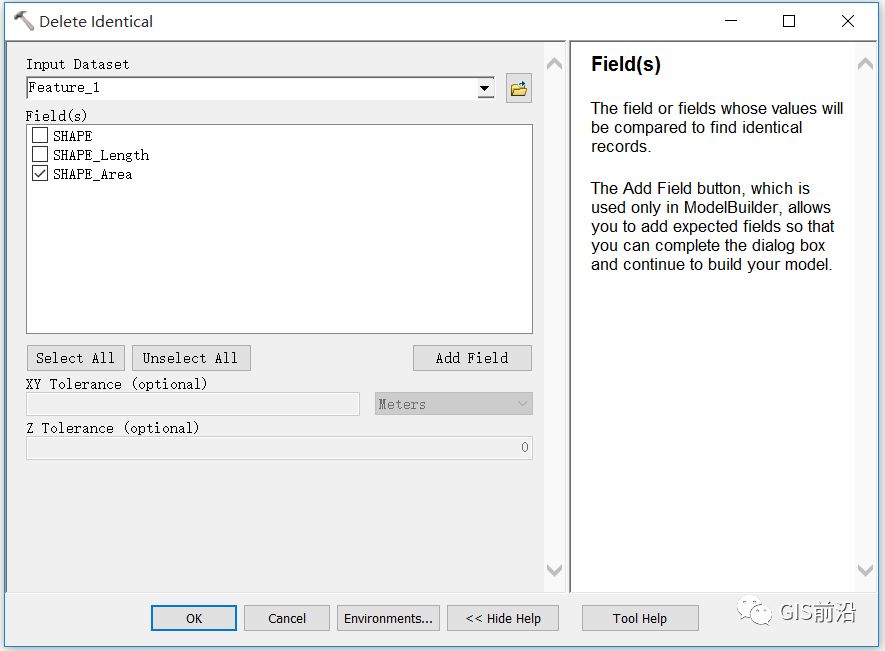Click the Feature_1 input dataset field
The image size is (885, 651).
point(252,88)
